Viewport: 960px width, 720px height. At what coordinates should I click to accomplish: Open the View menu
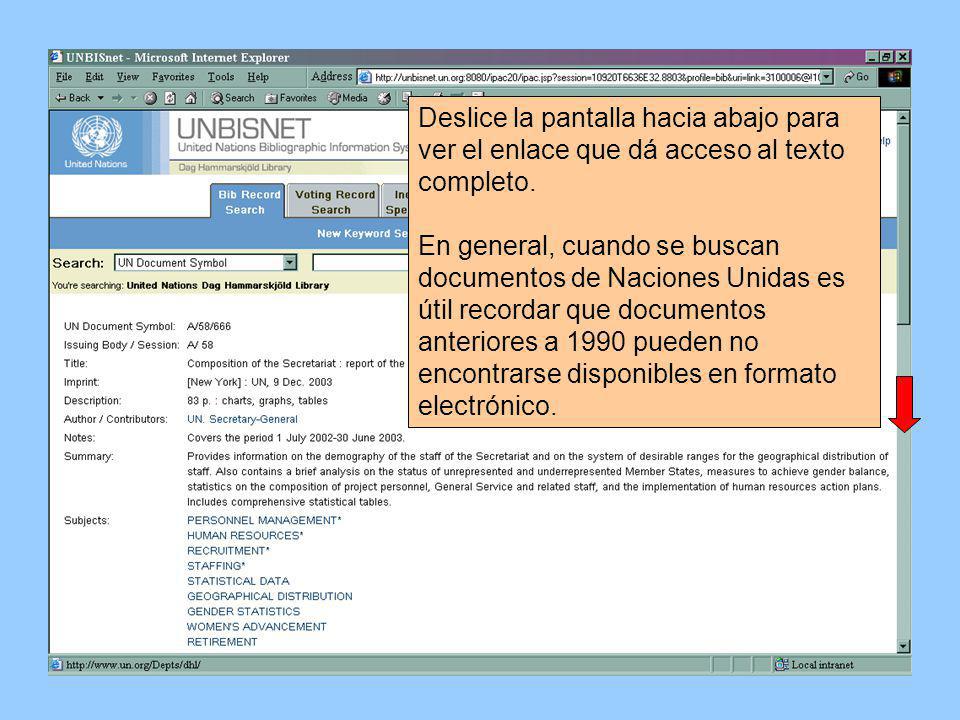127,77
